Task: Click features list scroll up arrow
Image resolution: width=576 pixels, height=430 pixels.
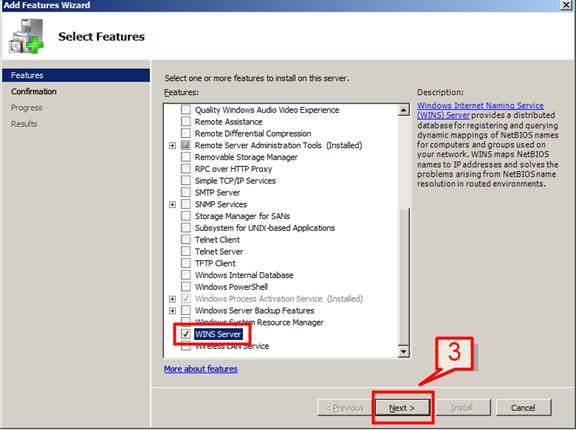Action: point(404,110)
